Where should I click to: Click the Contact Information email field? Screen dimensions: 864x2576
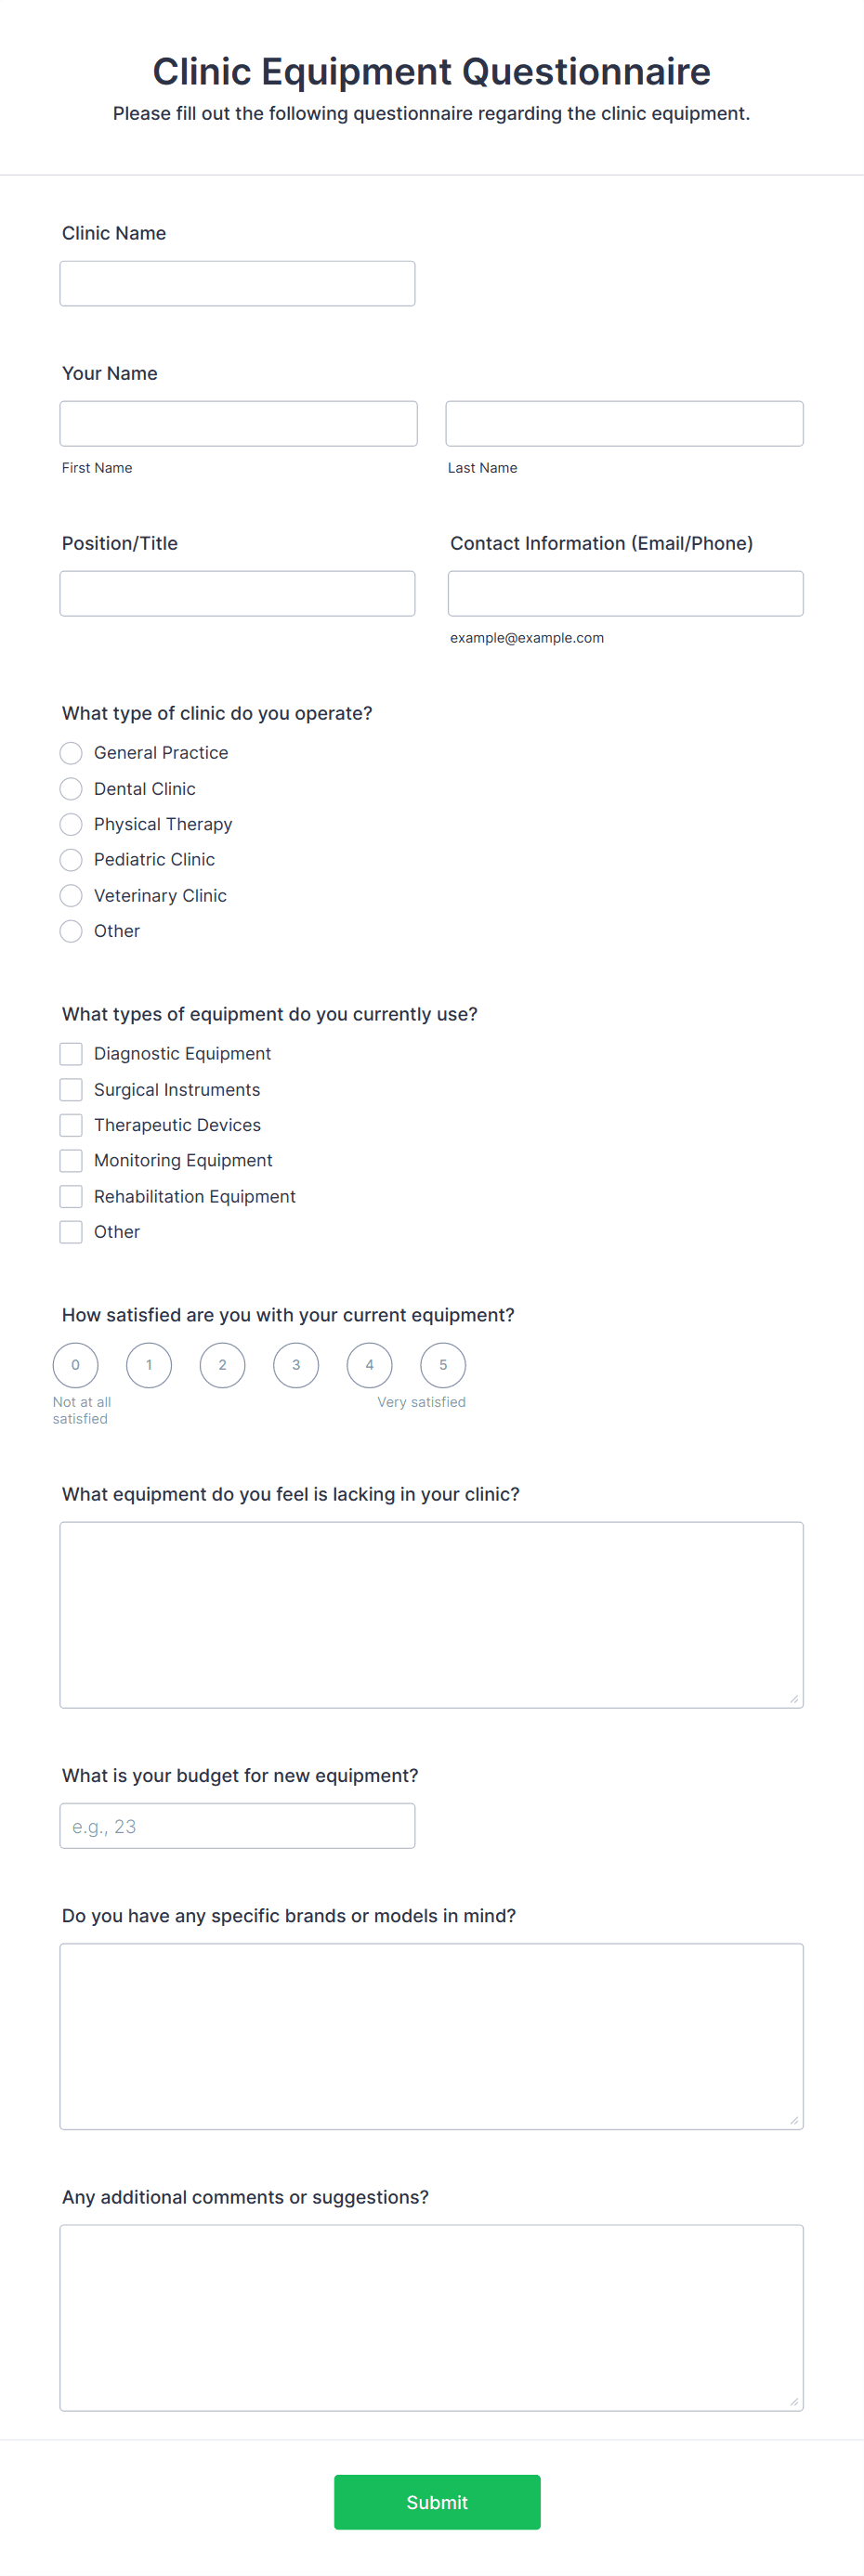click(x=624, y=593)
